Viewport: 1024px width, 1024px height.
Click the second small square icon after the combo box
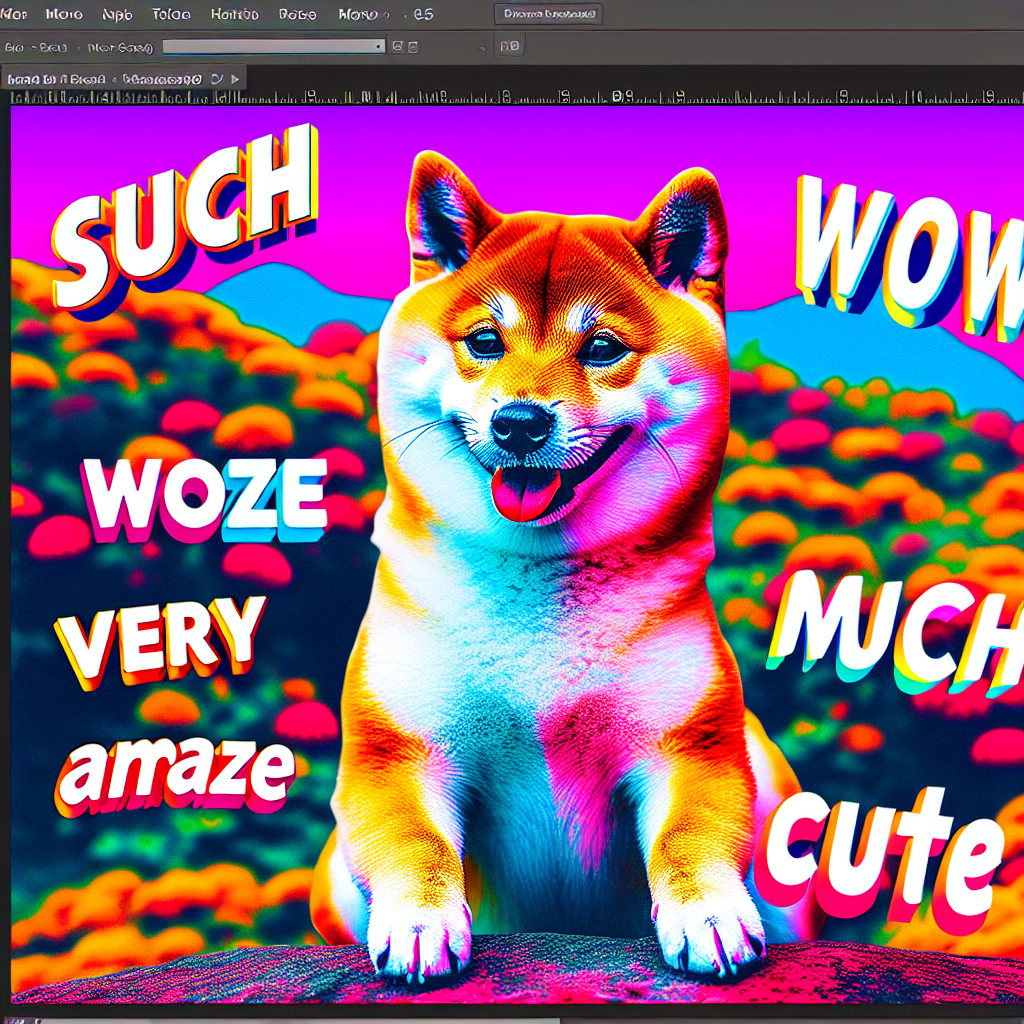413,46
